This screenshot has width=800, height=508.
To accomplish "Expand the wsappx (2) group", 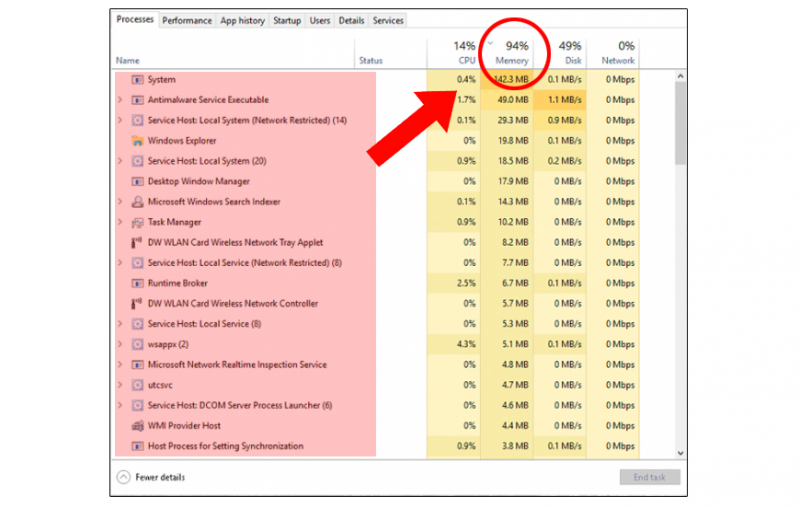I will coord(120,344).
